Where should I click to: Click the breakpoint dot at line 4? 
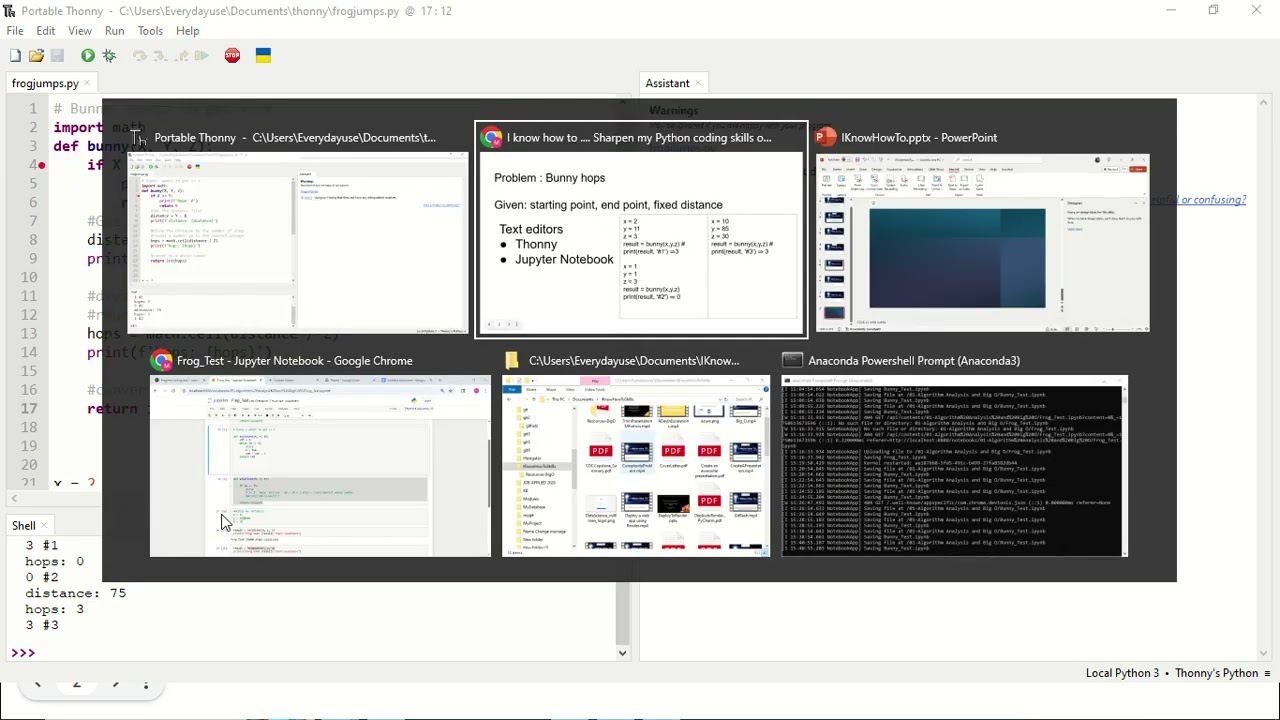(41, 165)
